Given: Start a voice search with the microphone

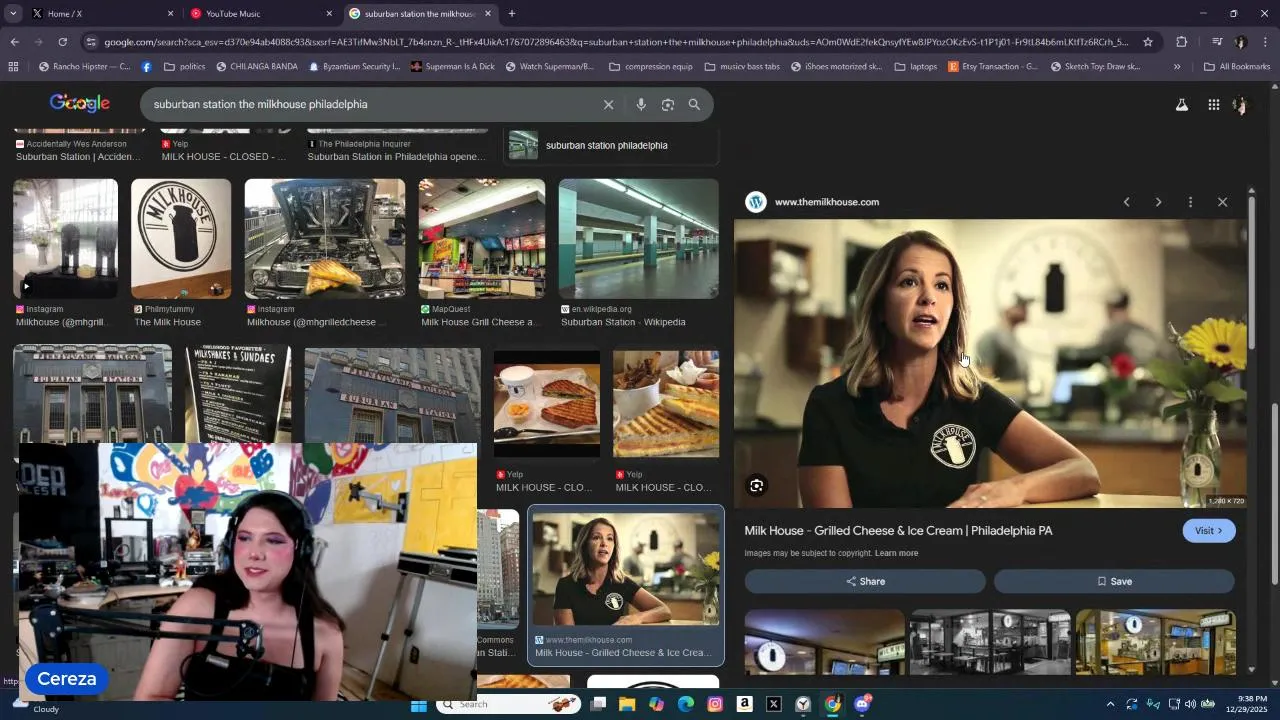Looking at the screenshot, I should pyautogui.click(x=641, y=105).
